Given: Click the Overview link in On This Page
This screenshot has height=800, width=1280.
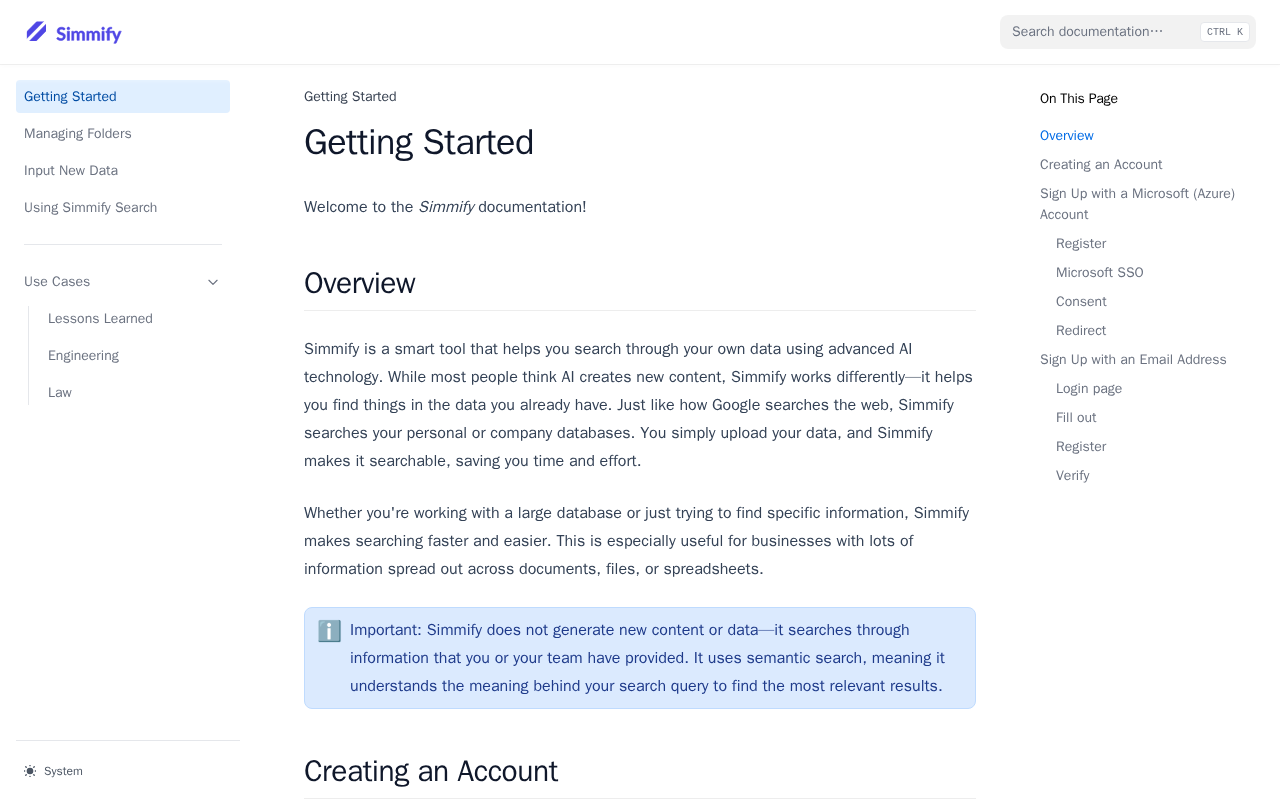Looking at the screenshot, I should (x=1067, y=136).
